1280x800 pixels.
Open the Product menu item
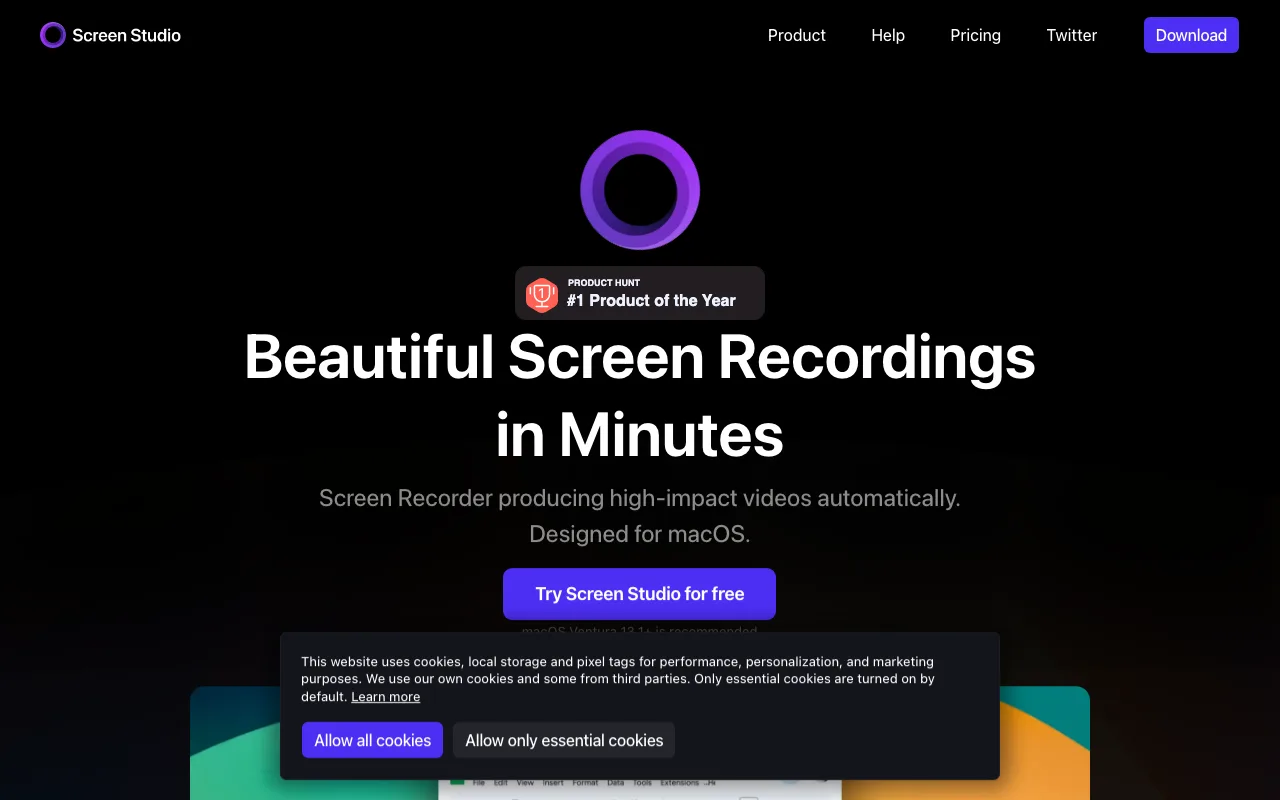coord(796,35)
